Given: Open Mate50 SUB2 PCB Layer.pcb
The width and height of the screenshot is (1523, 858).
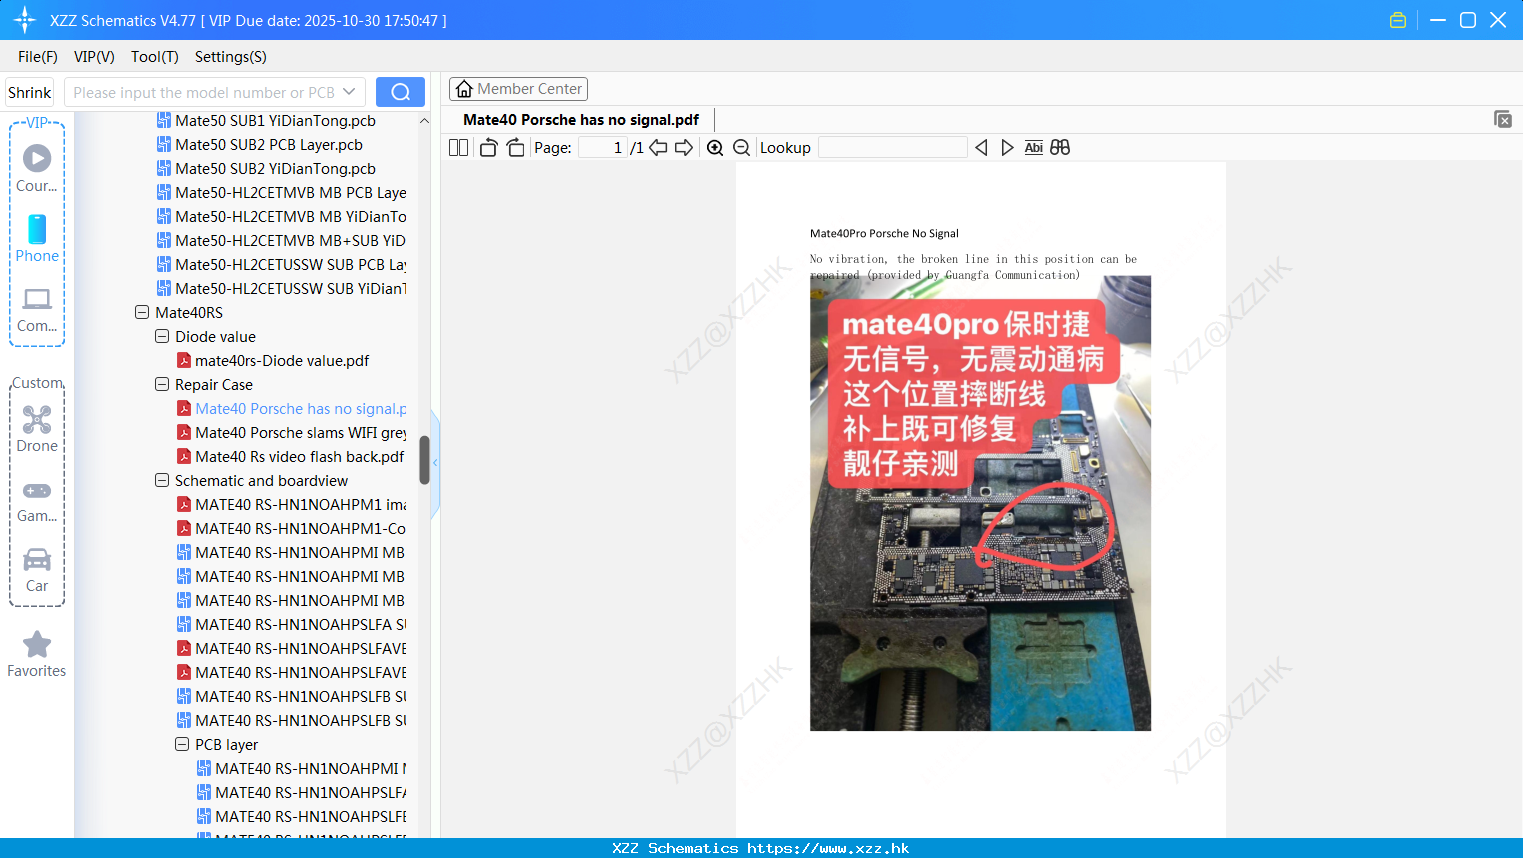Looking at the screenshot, I should click(x=269, y=145).
